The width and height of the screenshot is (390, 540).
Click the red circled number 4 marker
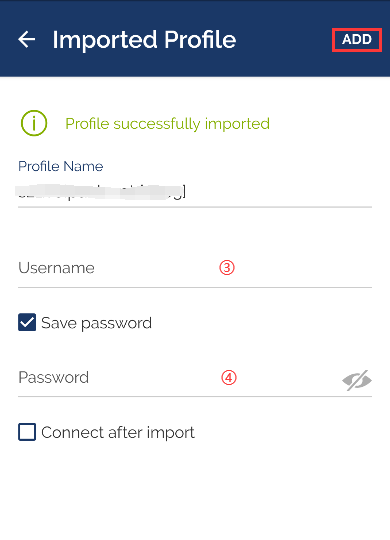[229, 377]
